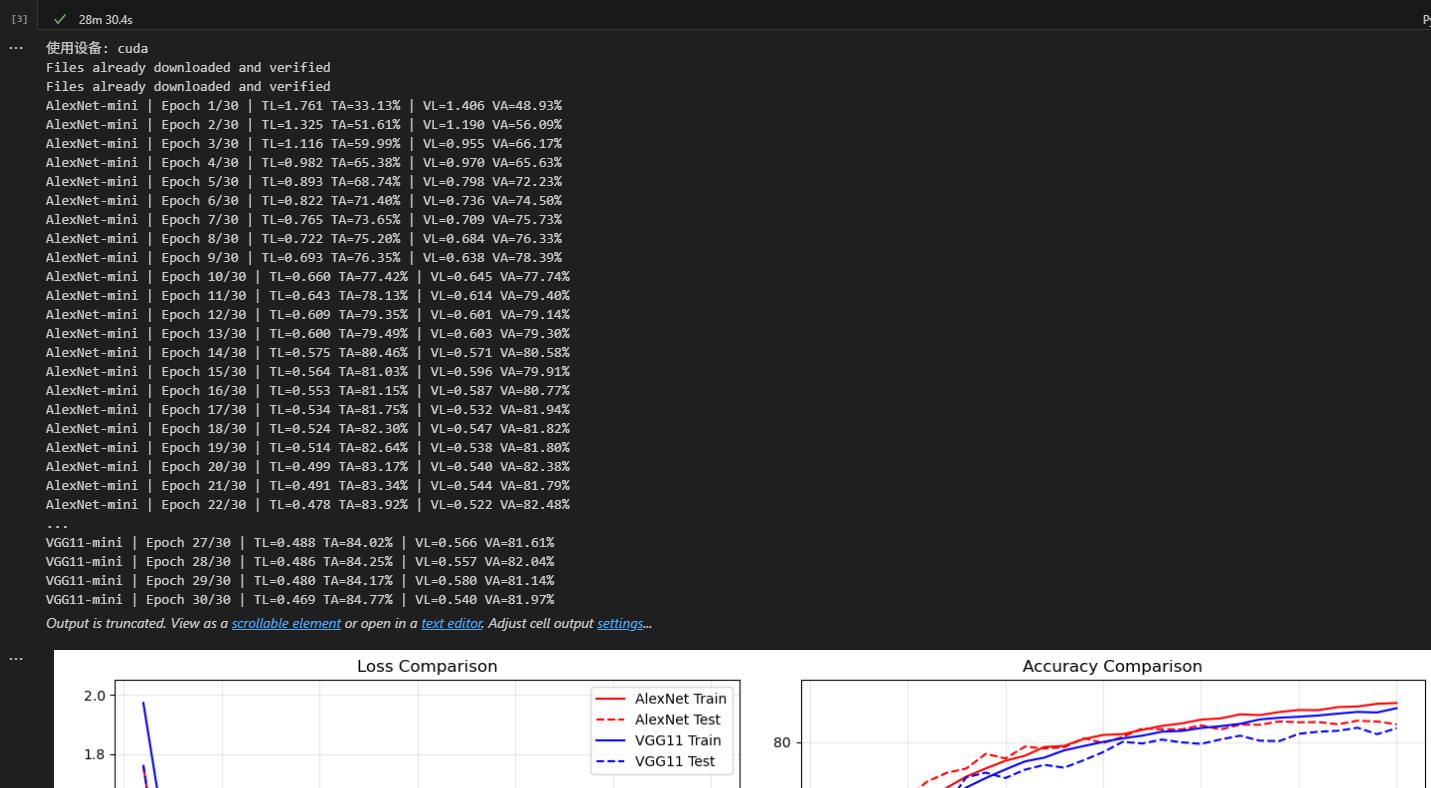Click 'Output is truncated. View as a' text
This screenshot has height=788, width=1431.
click(137, 623)
